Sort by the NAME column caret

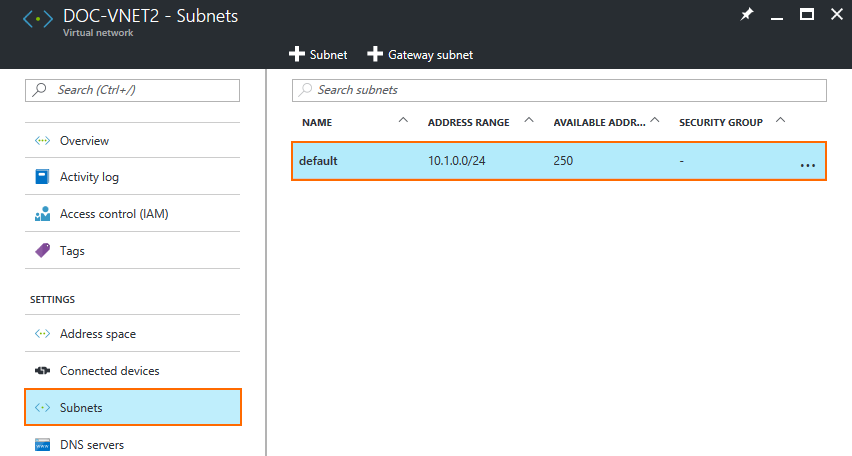click(x=403, y=120)
